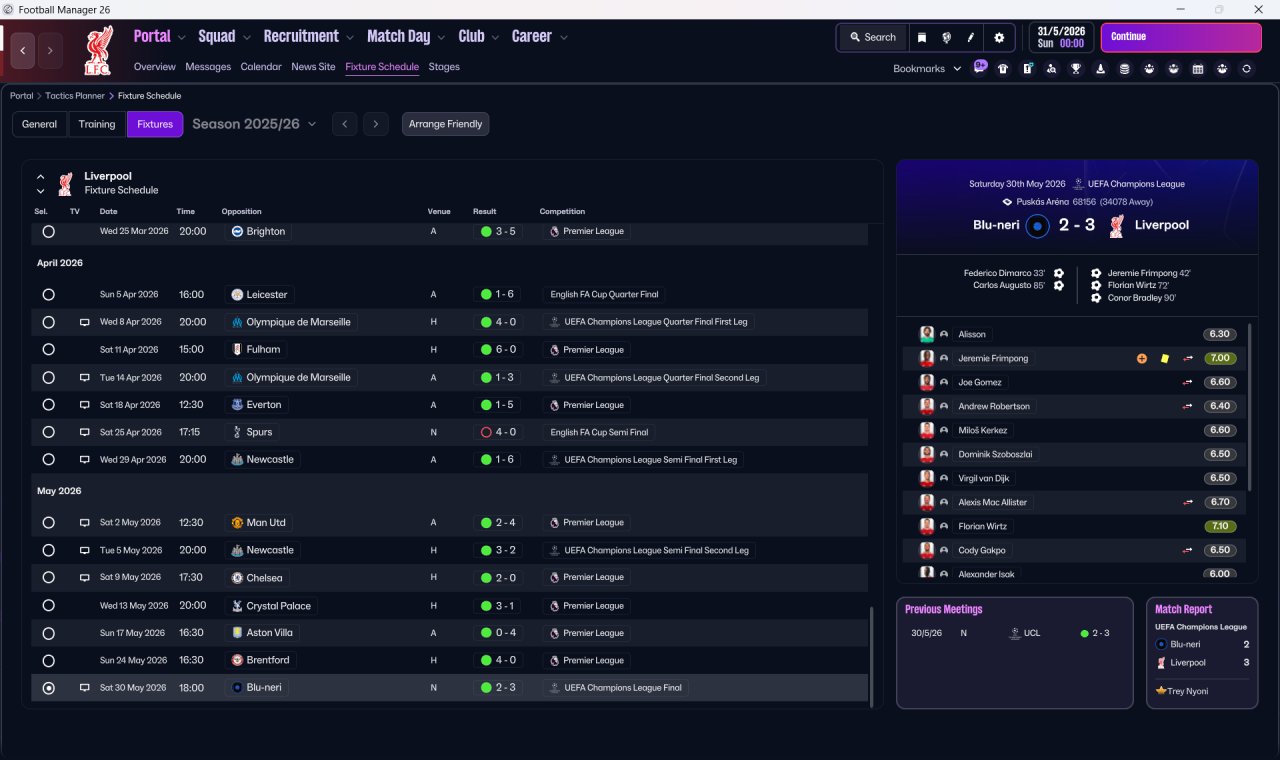The height and width of the screenshot is (760, 1280).
Task: Expand the Recruitment menu dropdown arrow
Action: 350,38
